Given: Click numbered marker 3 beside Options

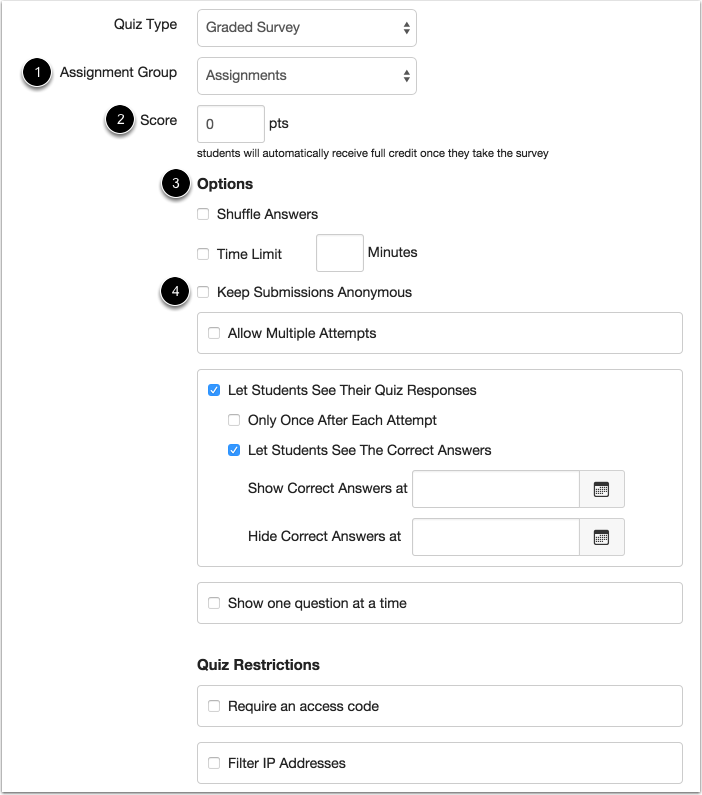Looking at the screenshot, I should tap(176, 184).
